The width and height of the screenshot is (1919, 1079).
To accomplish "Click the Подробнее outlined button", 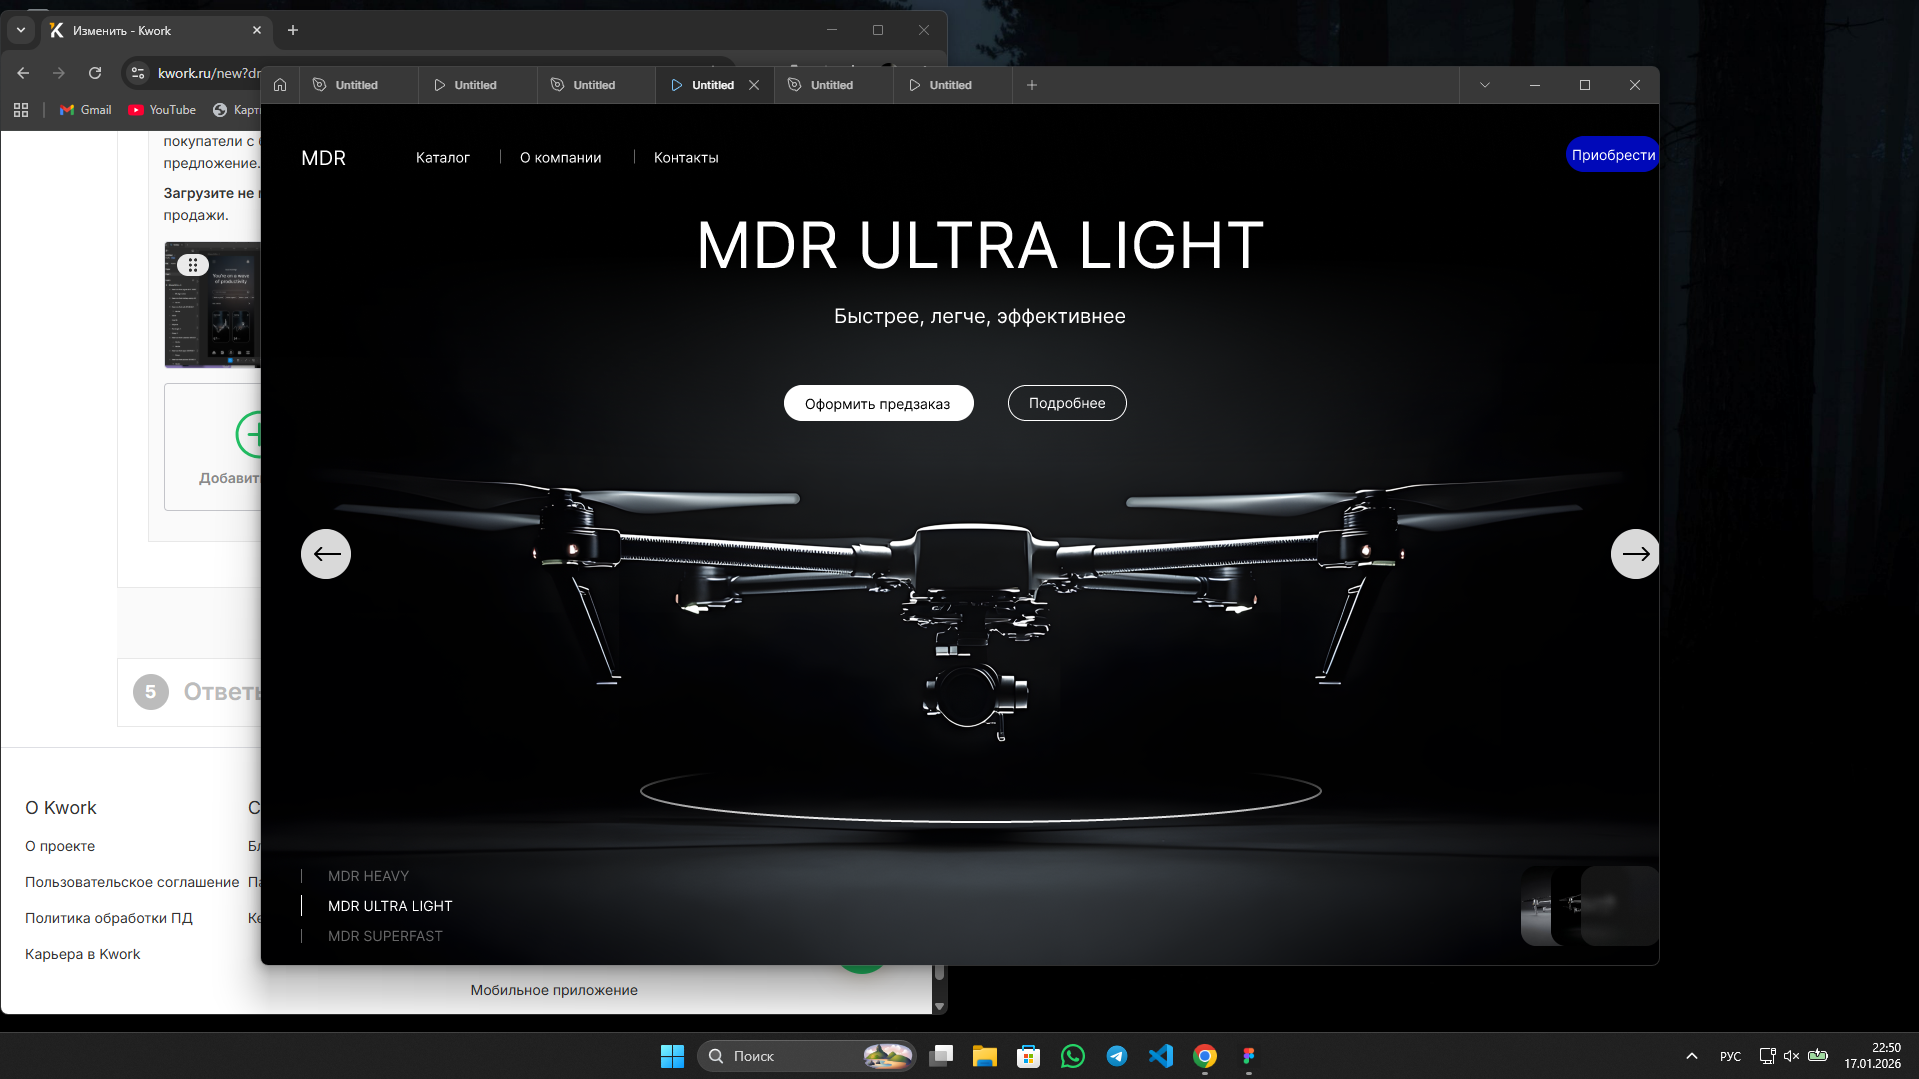I will (1067, 403).
